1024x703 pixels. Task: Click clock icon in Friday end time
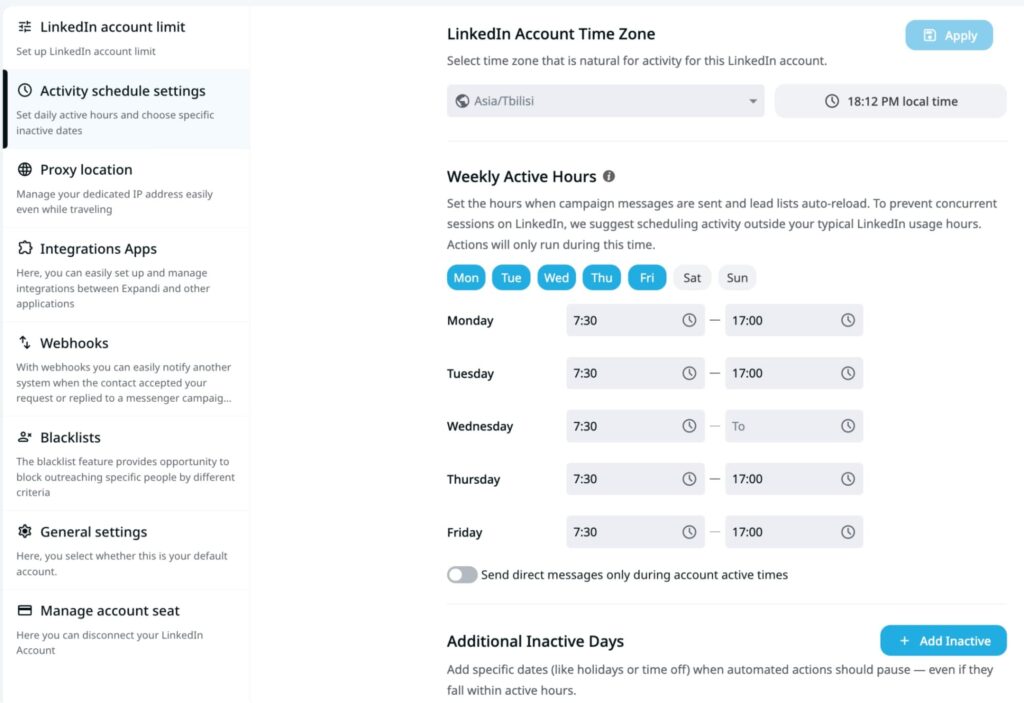point(848,532)
